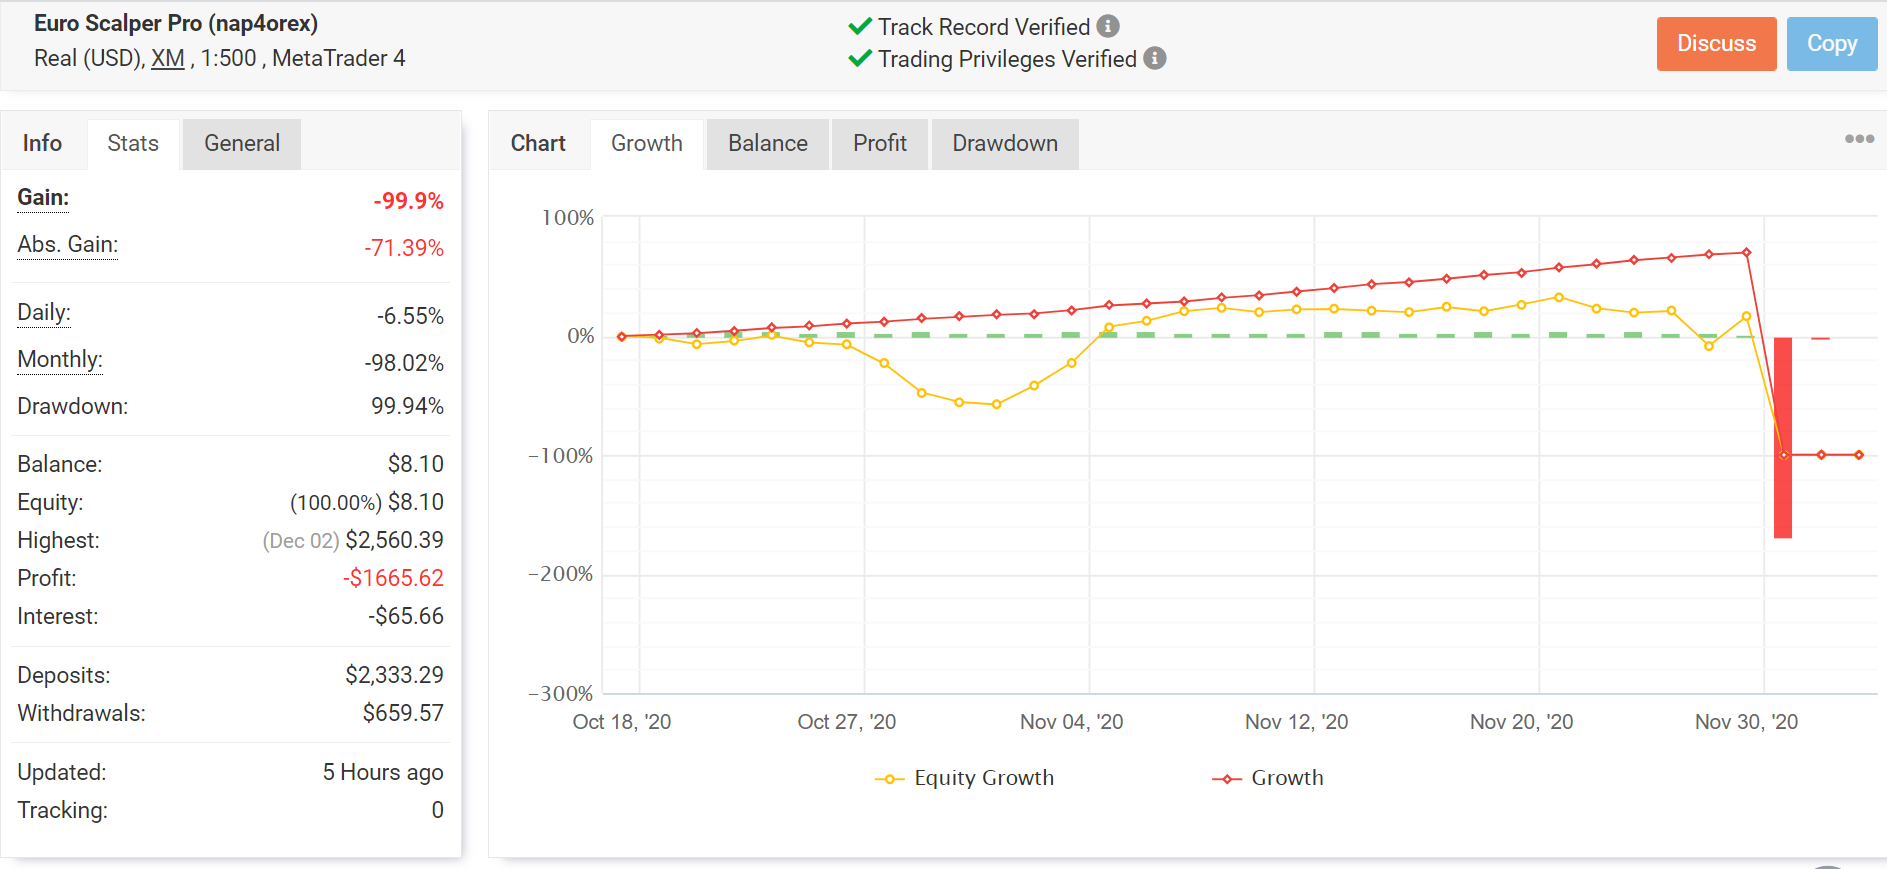The width and height of the screenshot is (1887, 869).
Task: Click the Tracking value 0
Action: coord(437,810)
